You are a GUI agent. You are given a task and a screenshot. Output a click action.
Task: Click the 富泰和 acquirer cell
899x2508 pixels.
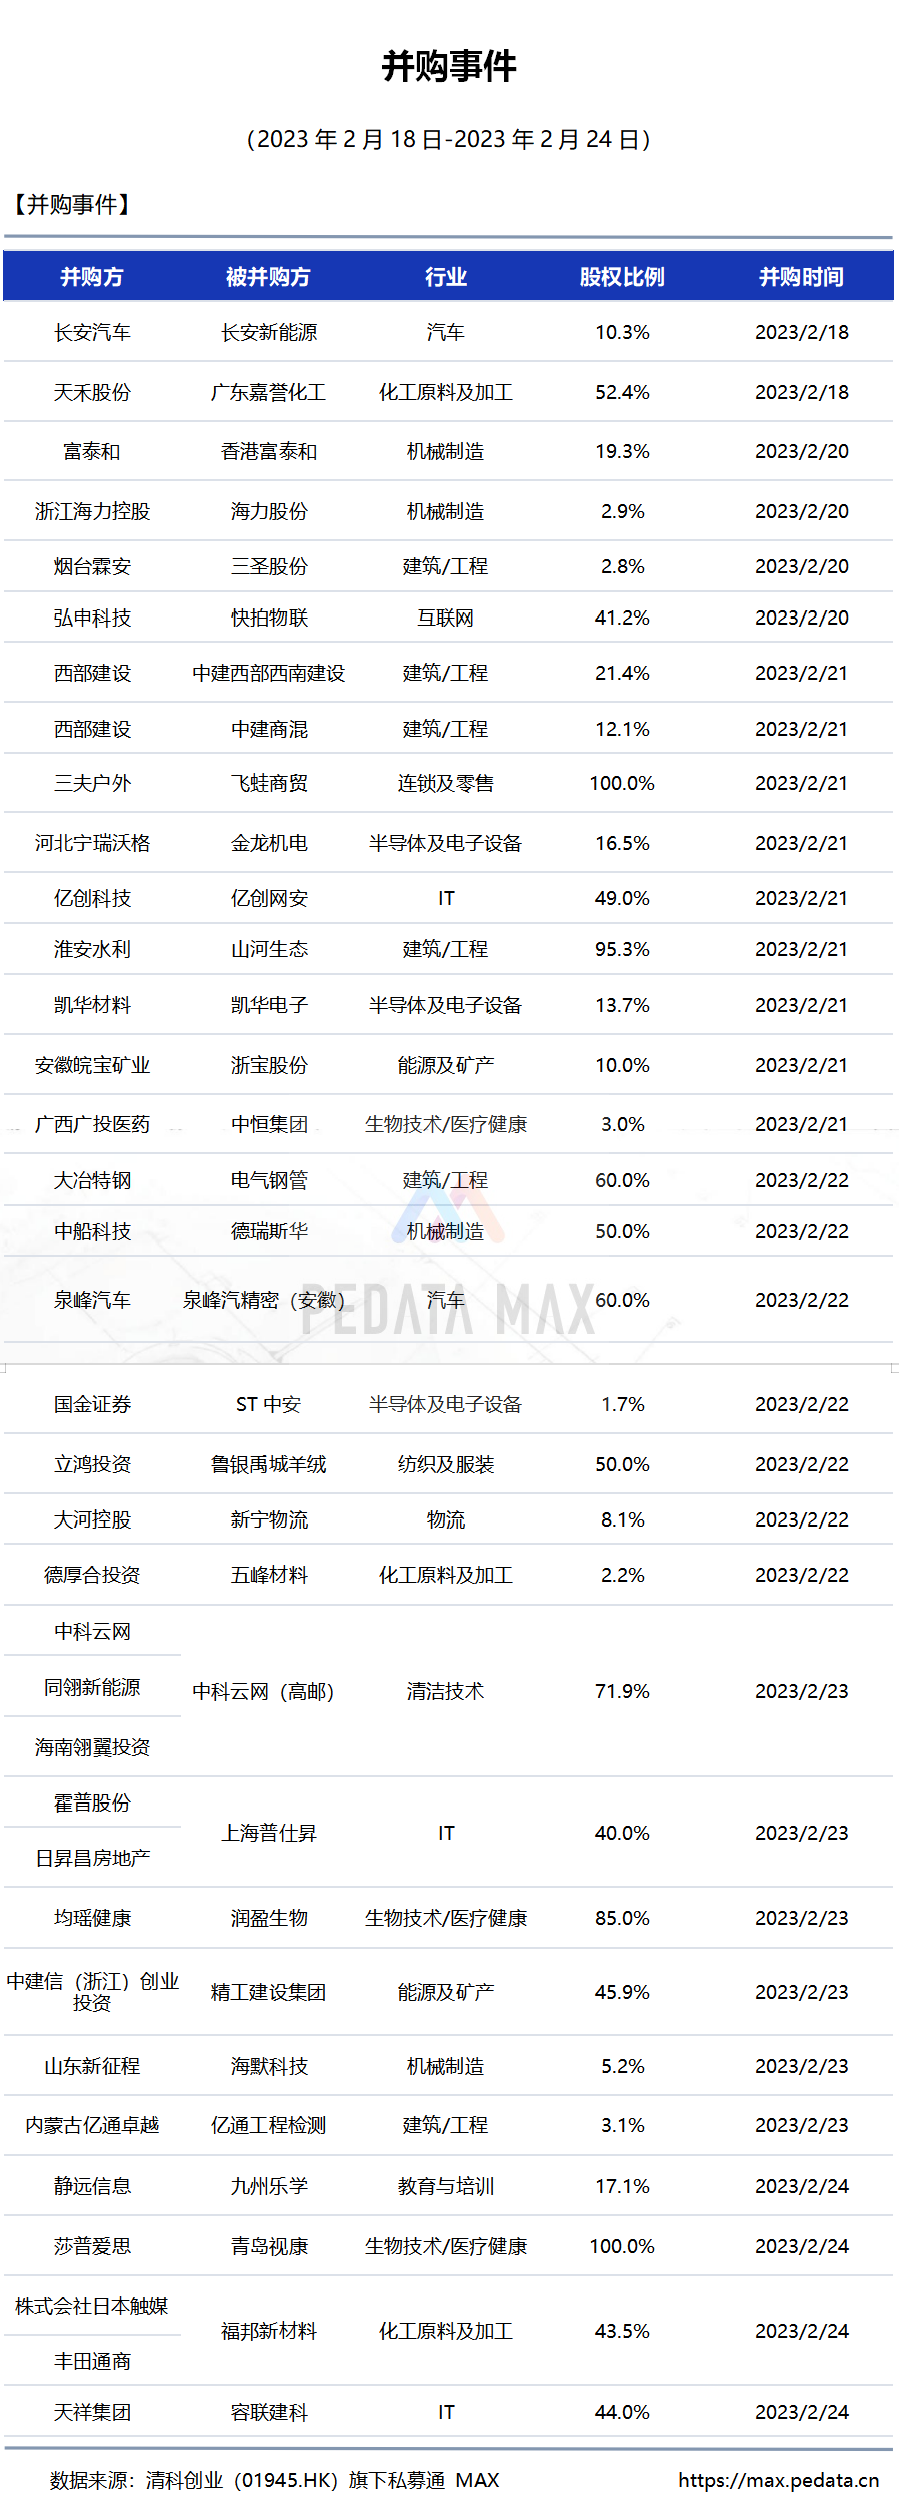pyautogui.click(x=92, y=452)
